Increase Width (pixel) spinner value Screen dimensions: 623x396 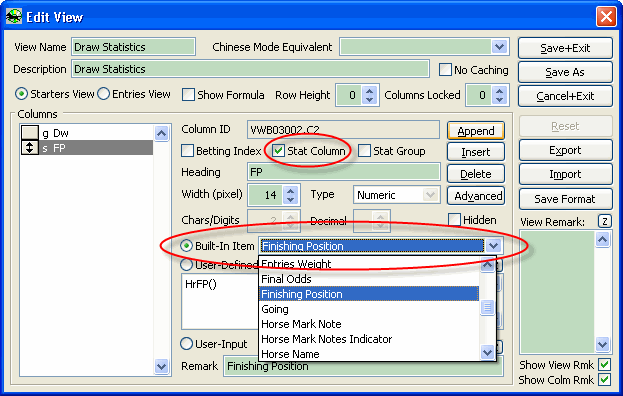tap(291, 190)
